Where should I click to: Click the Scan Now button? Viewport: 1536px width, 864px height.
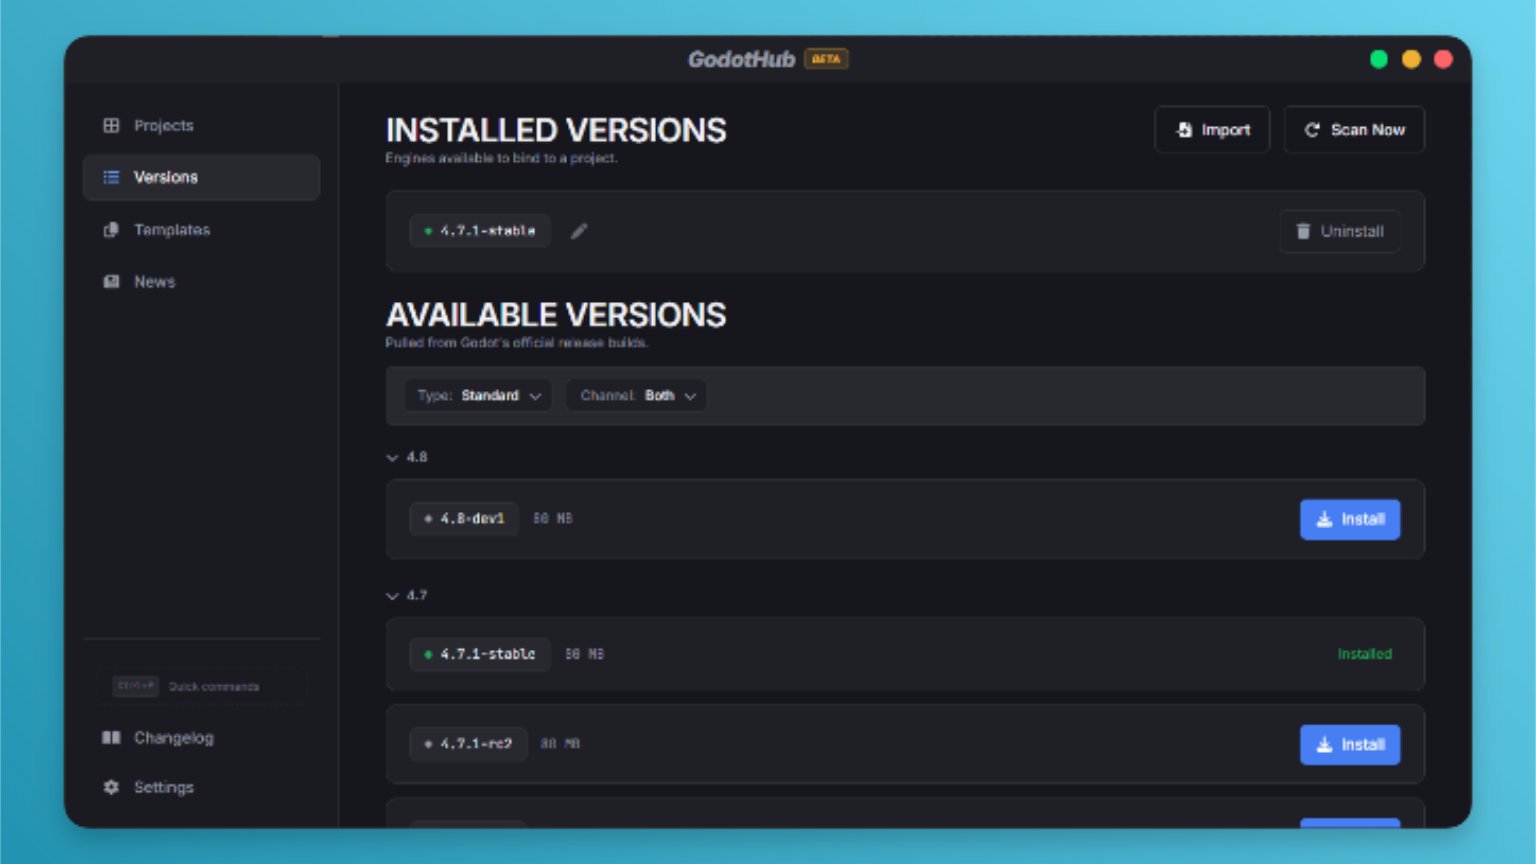point(1354,130)
